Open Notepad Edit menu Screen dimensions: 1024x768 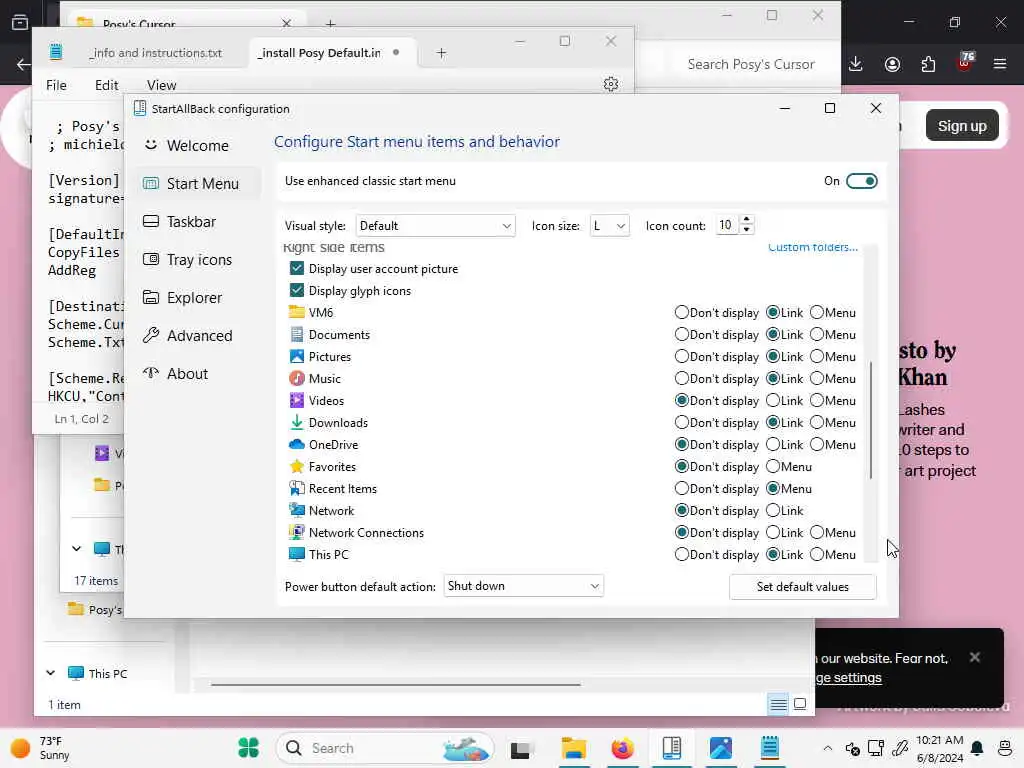(106, 85)
